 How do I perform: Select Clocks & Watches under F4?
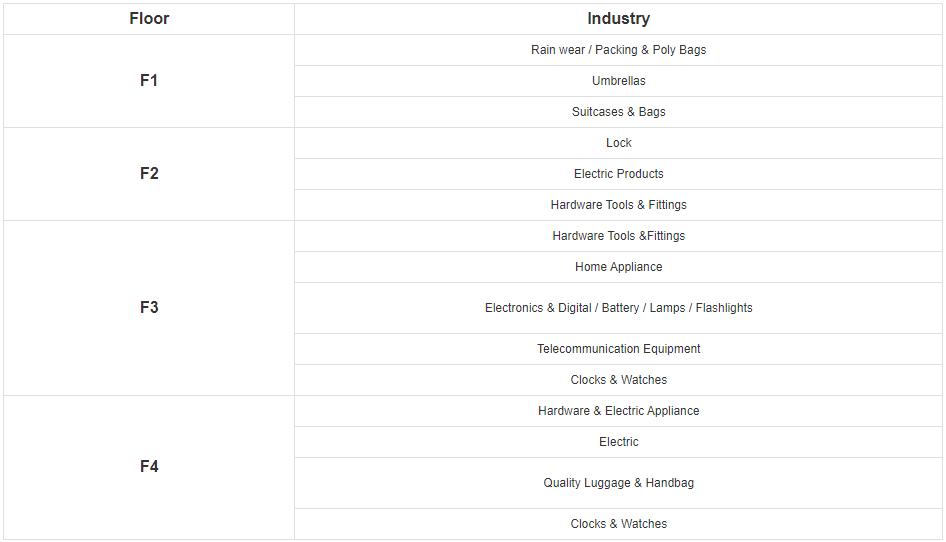point(618,524)
